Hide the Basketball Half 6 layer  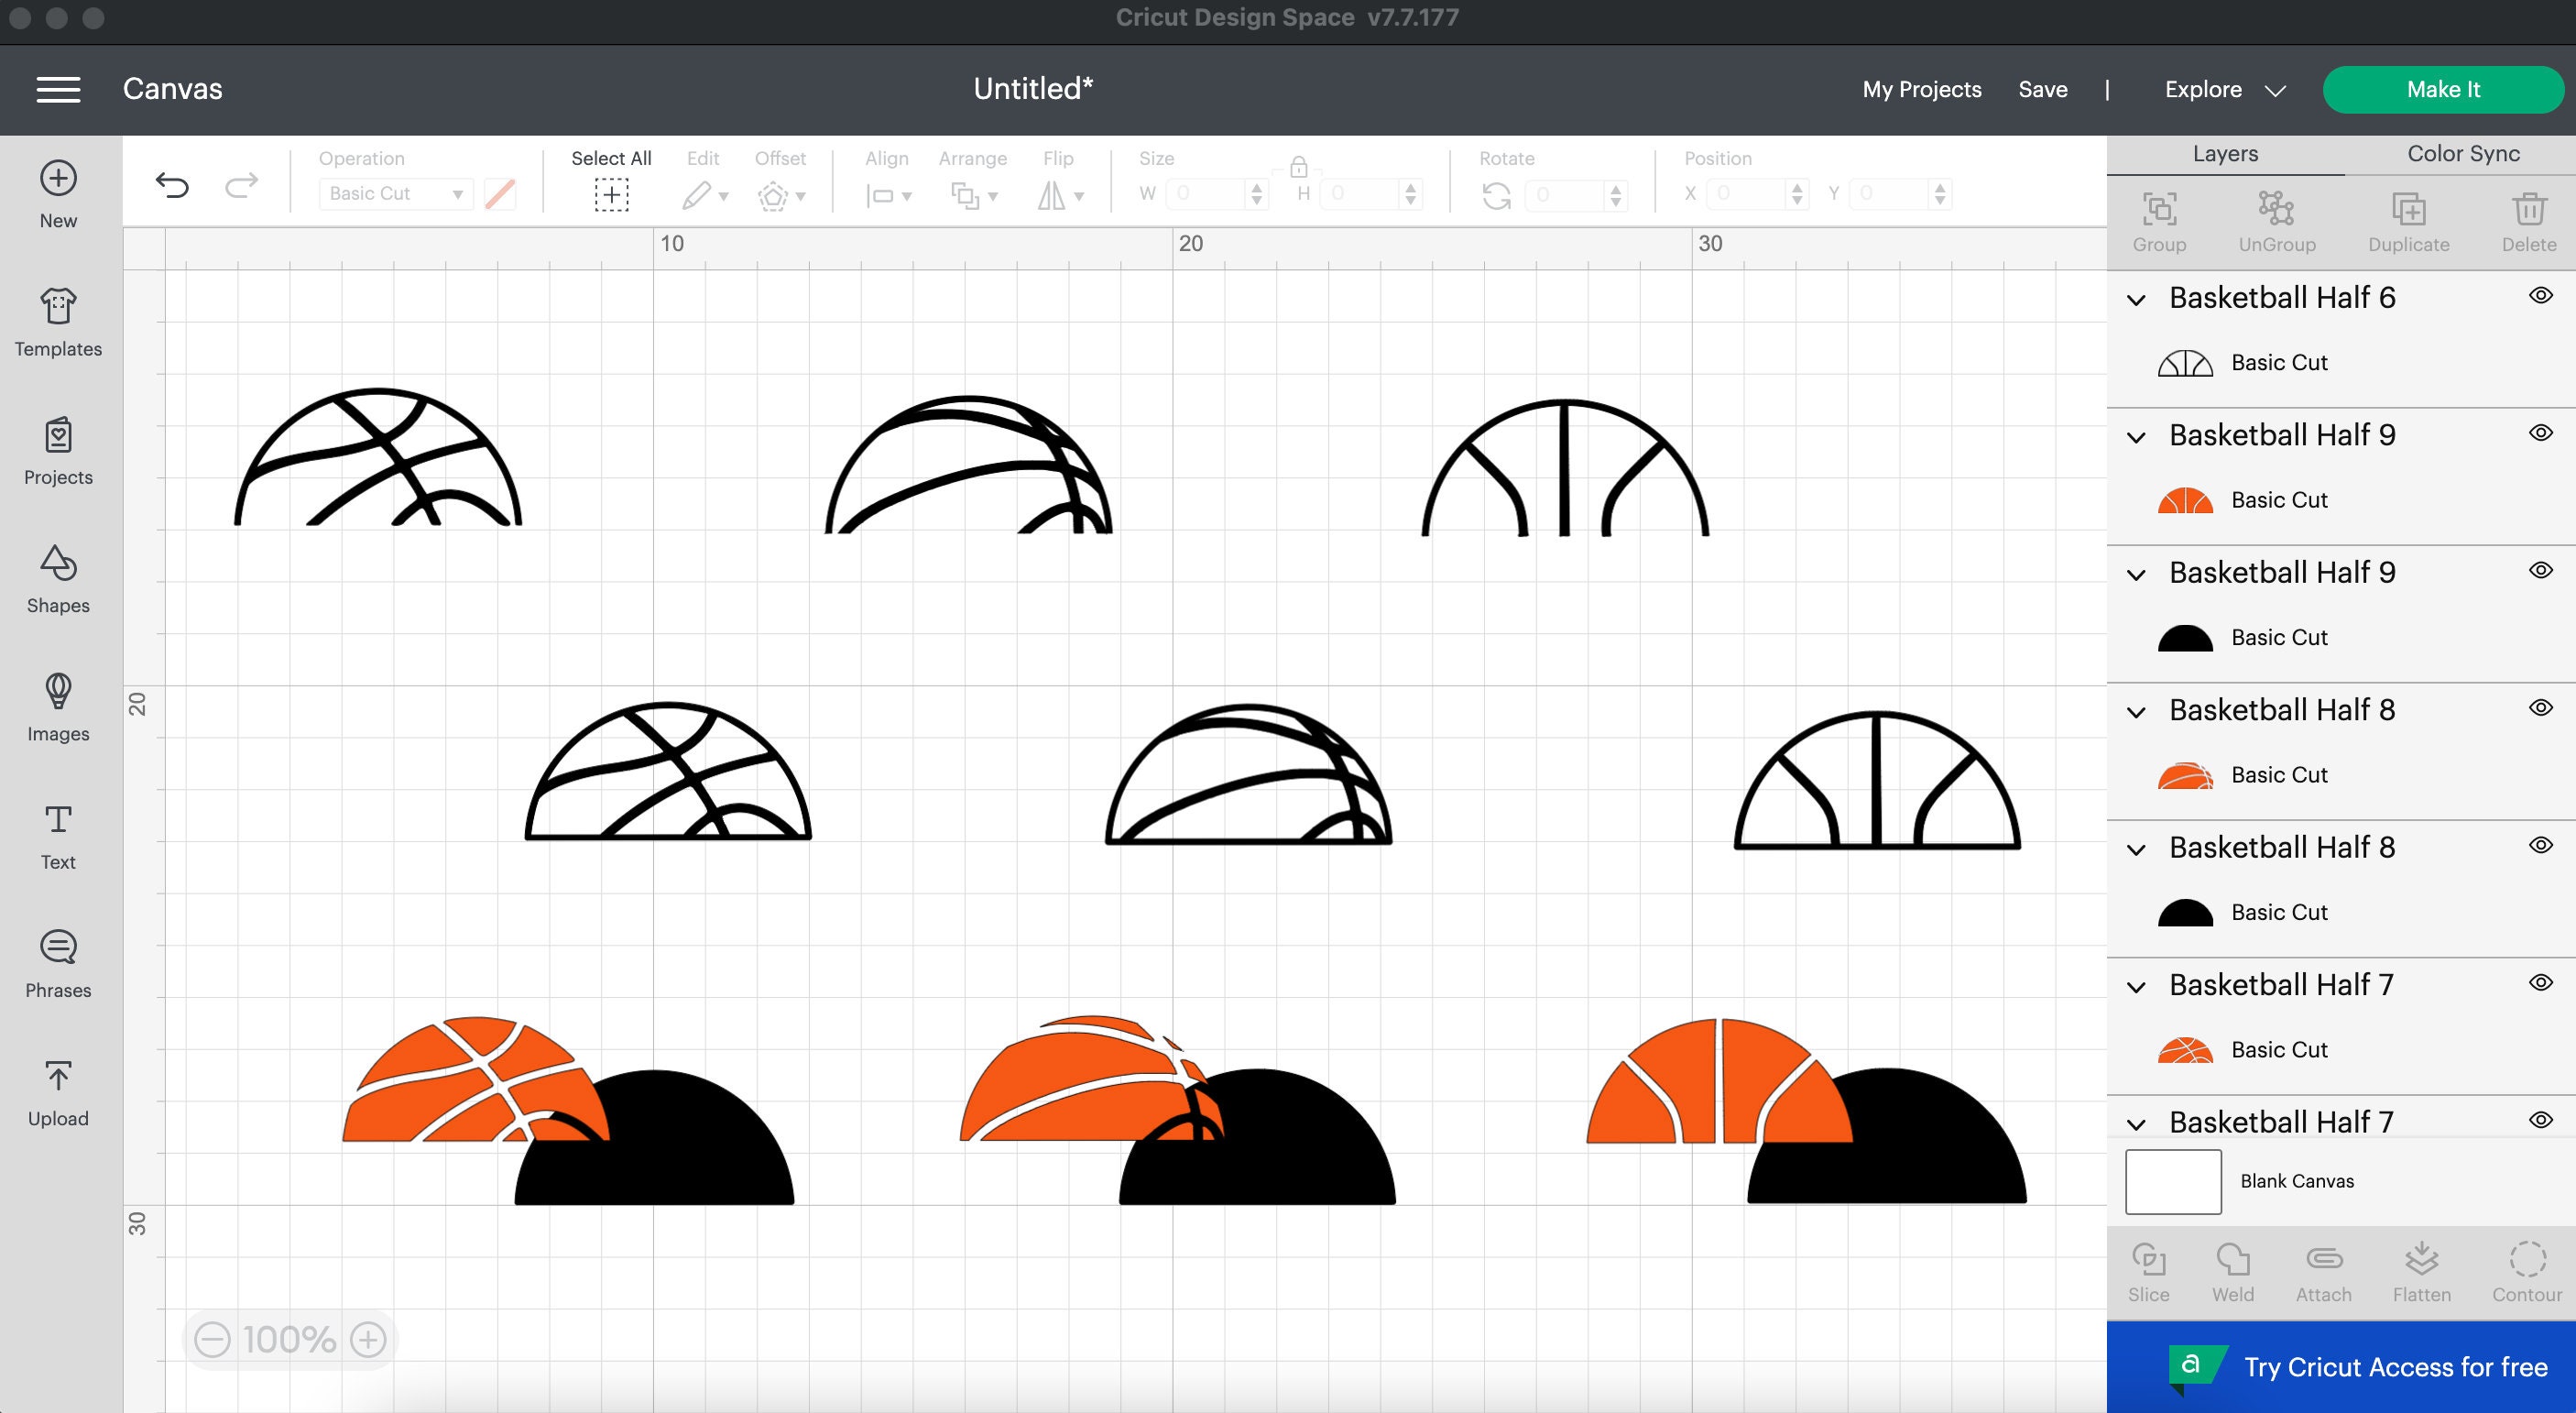[2541, 296]
